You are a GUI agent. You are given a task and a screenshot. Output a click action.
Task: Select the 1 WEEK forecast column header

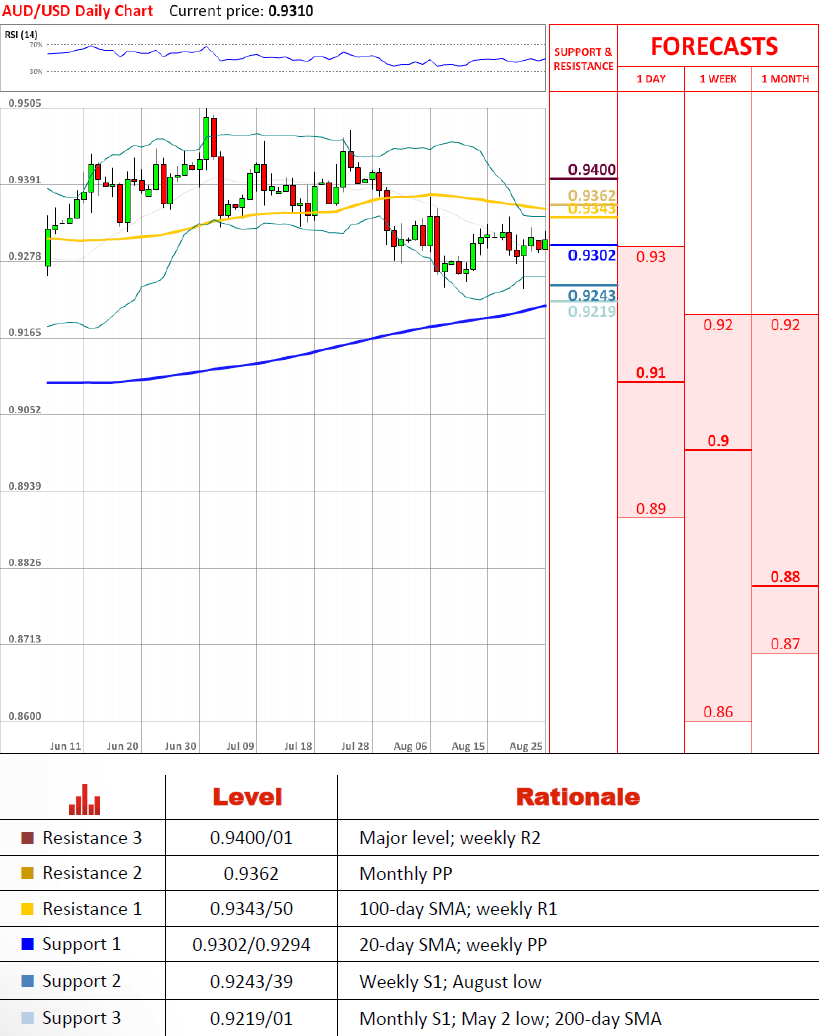click(718, 79)
